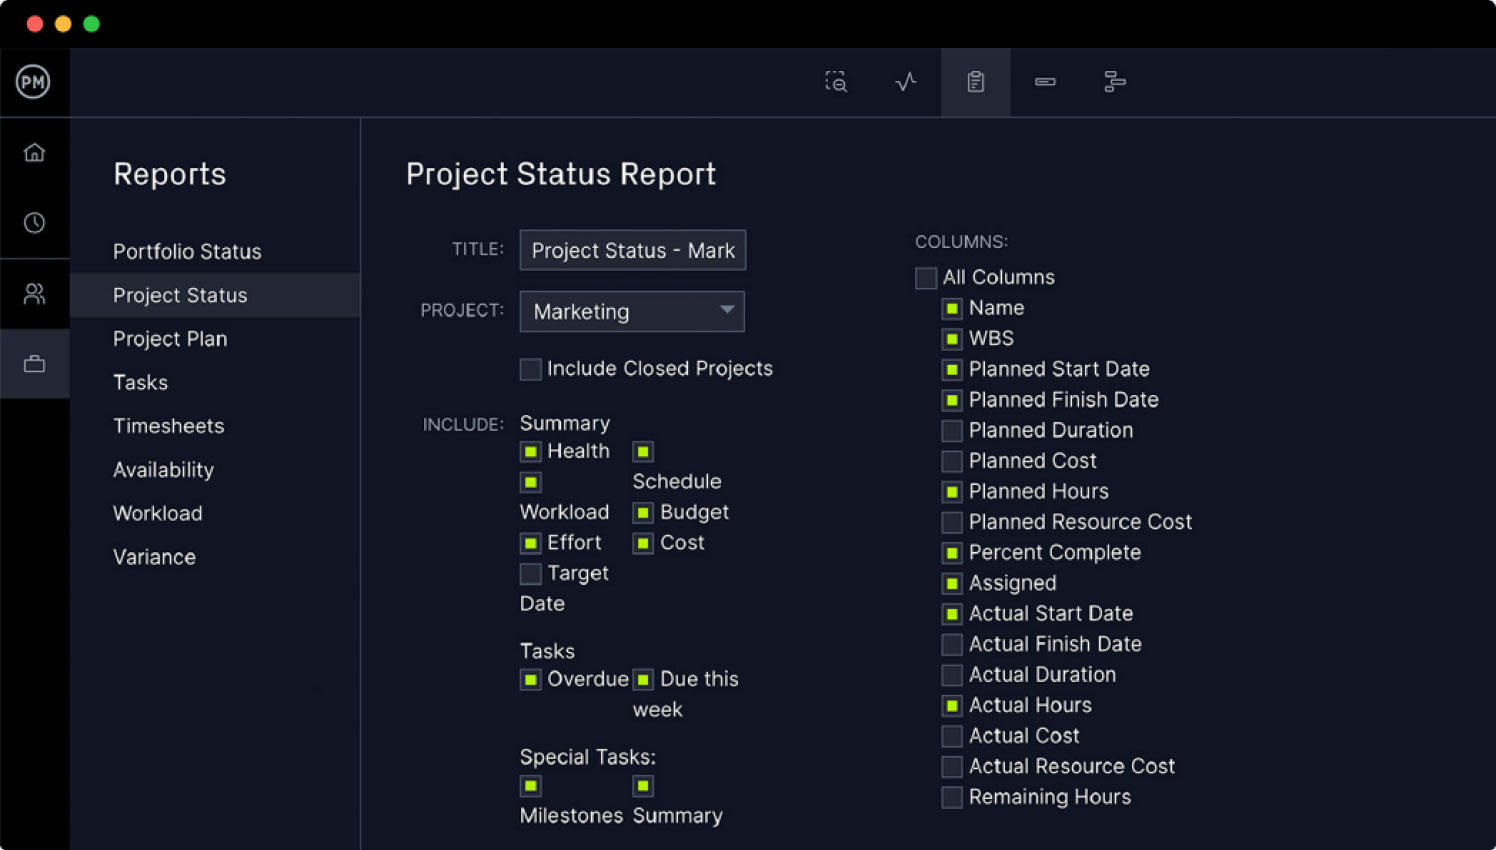Open the Team section via the people icon
This screenshot has width=1496, height=850.
point(35,293)
